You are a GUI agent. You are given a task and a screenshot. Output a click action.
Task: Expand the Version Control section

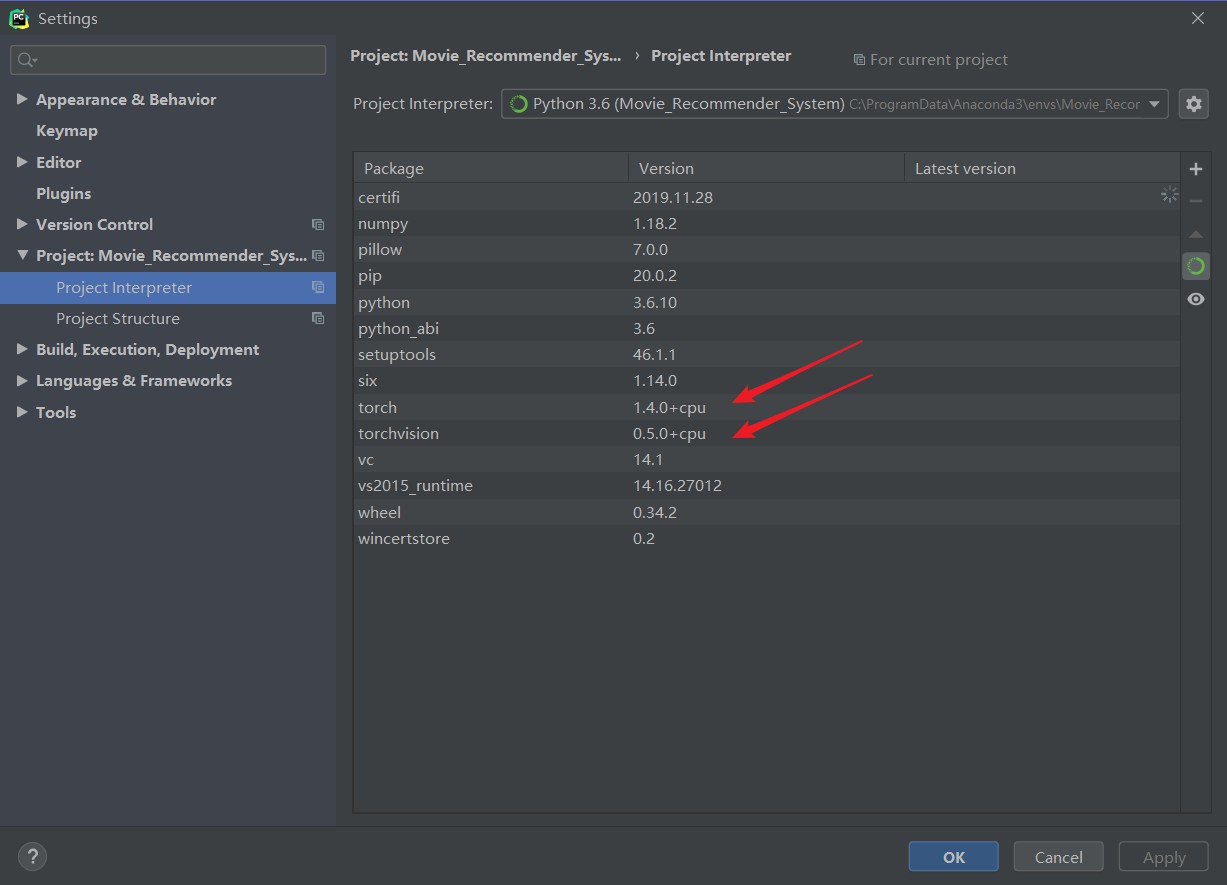(22, 224)
